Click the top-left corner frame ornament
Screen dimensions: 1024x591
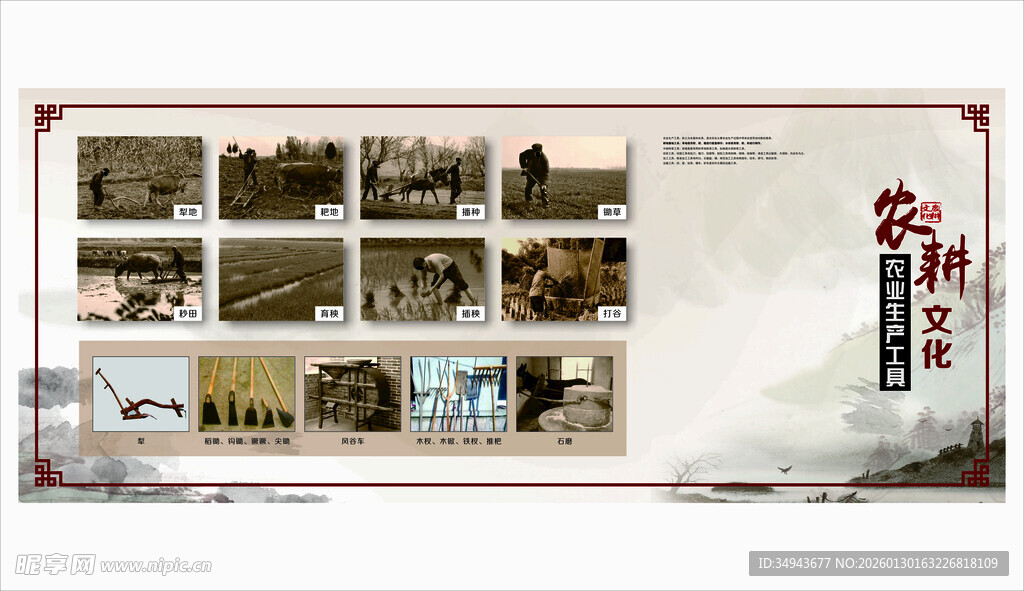click(x=48, y=117)
